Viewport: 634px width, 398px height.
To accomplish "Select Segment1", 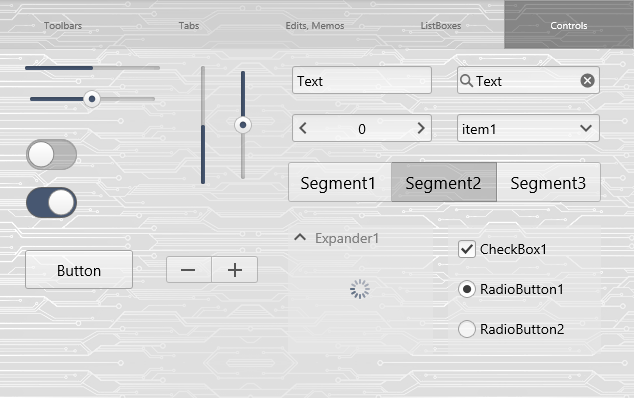I will click(x=340, y=182).
